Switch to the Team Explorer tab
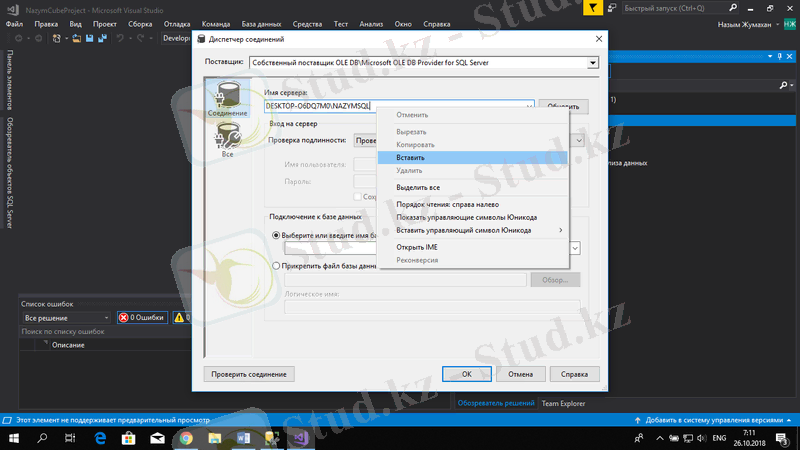Image resolution: width=800 pixels, height=450 pixels. pyautogui.click(x=563, y=403)
